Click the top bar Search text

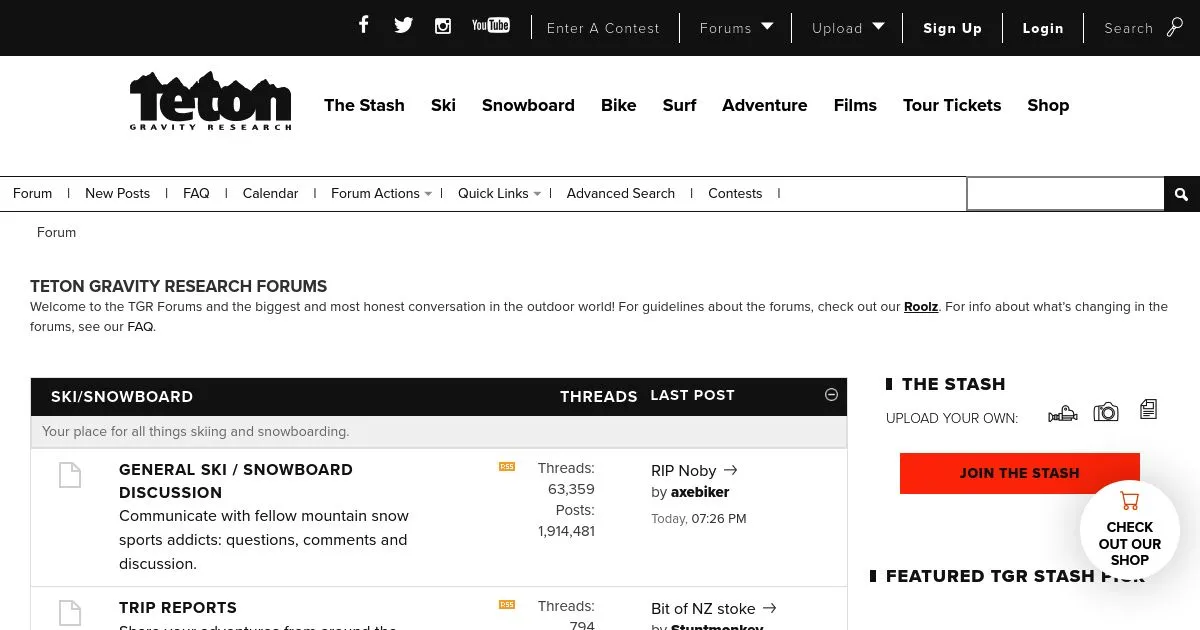pos(1129,28)
